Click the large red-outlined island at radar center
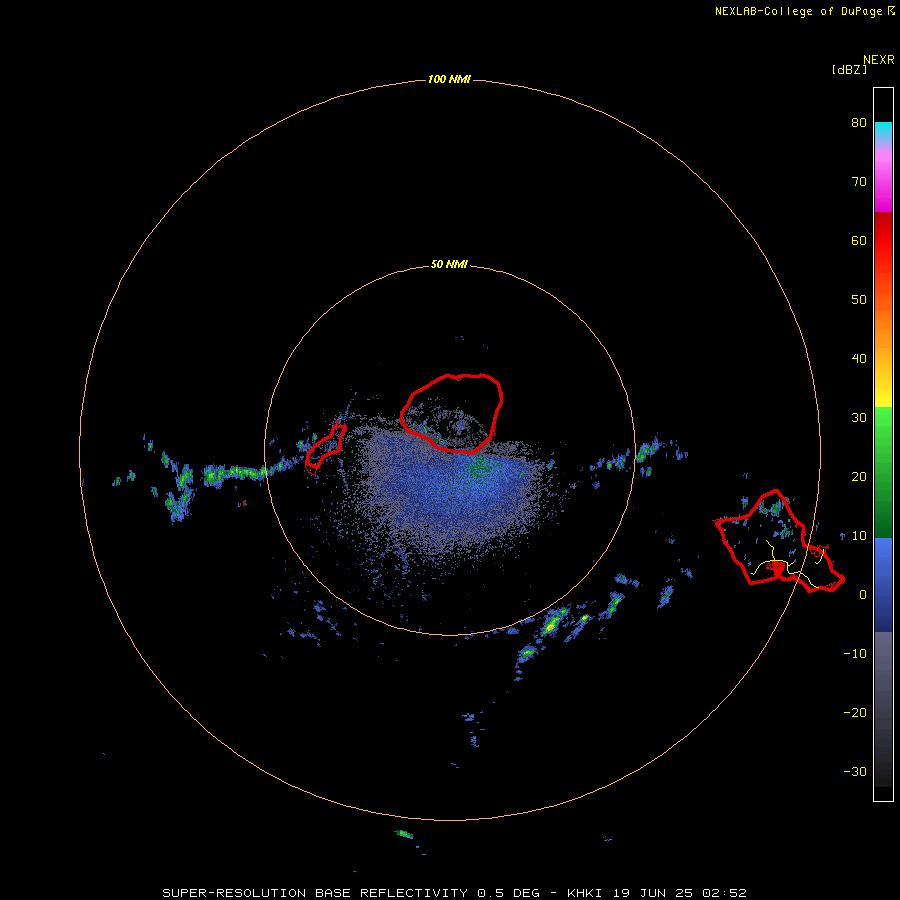Viewport: 900px width, 900px height. tap(452, 413)
